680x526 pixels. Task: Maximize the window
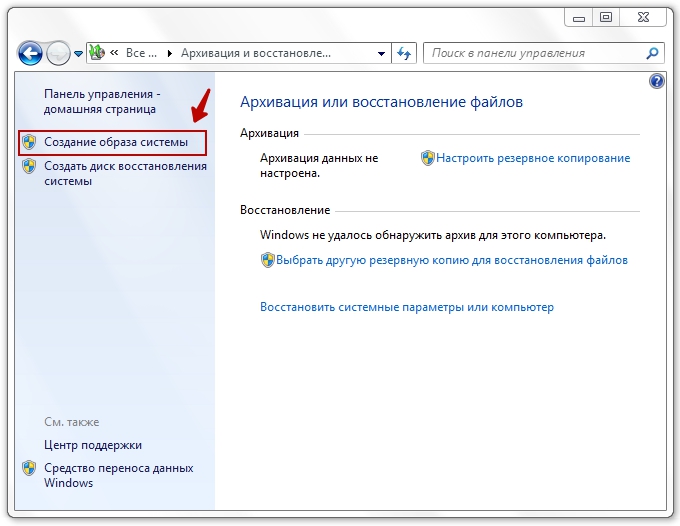pyautogui.click(x=606, y=17)
